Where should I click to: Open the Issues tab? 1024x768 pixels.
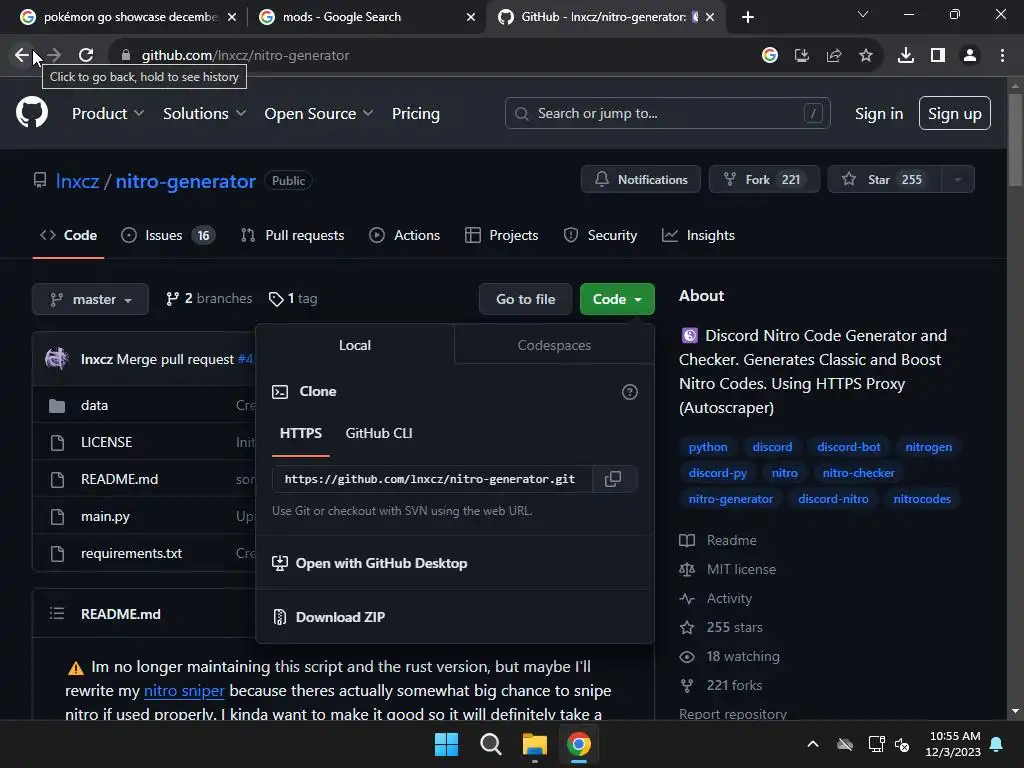[167, 235]
